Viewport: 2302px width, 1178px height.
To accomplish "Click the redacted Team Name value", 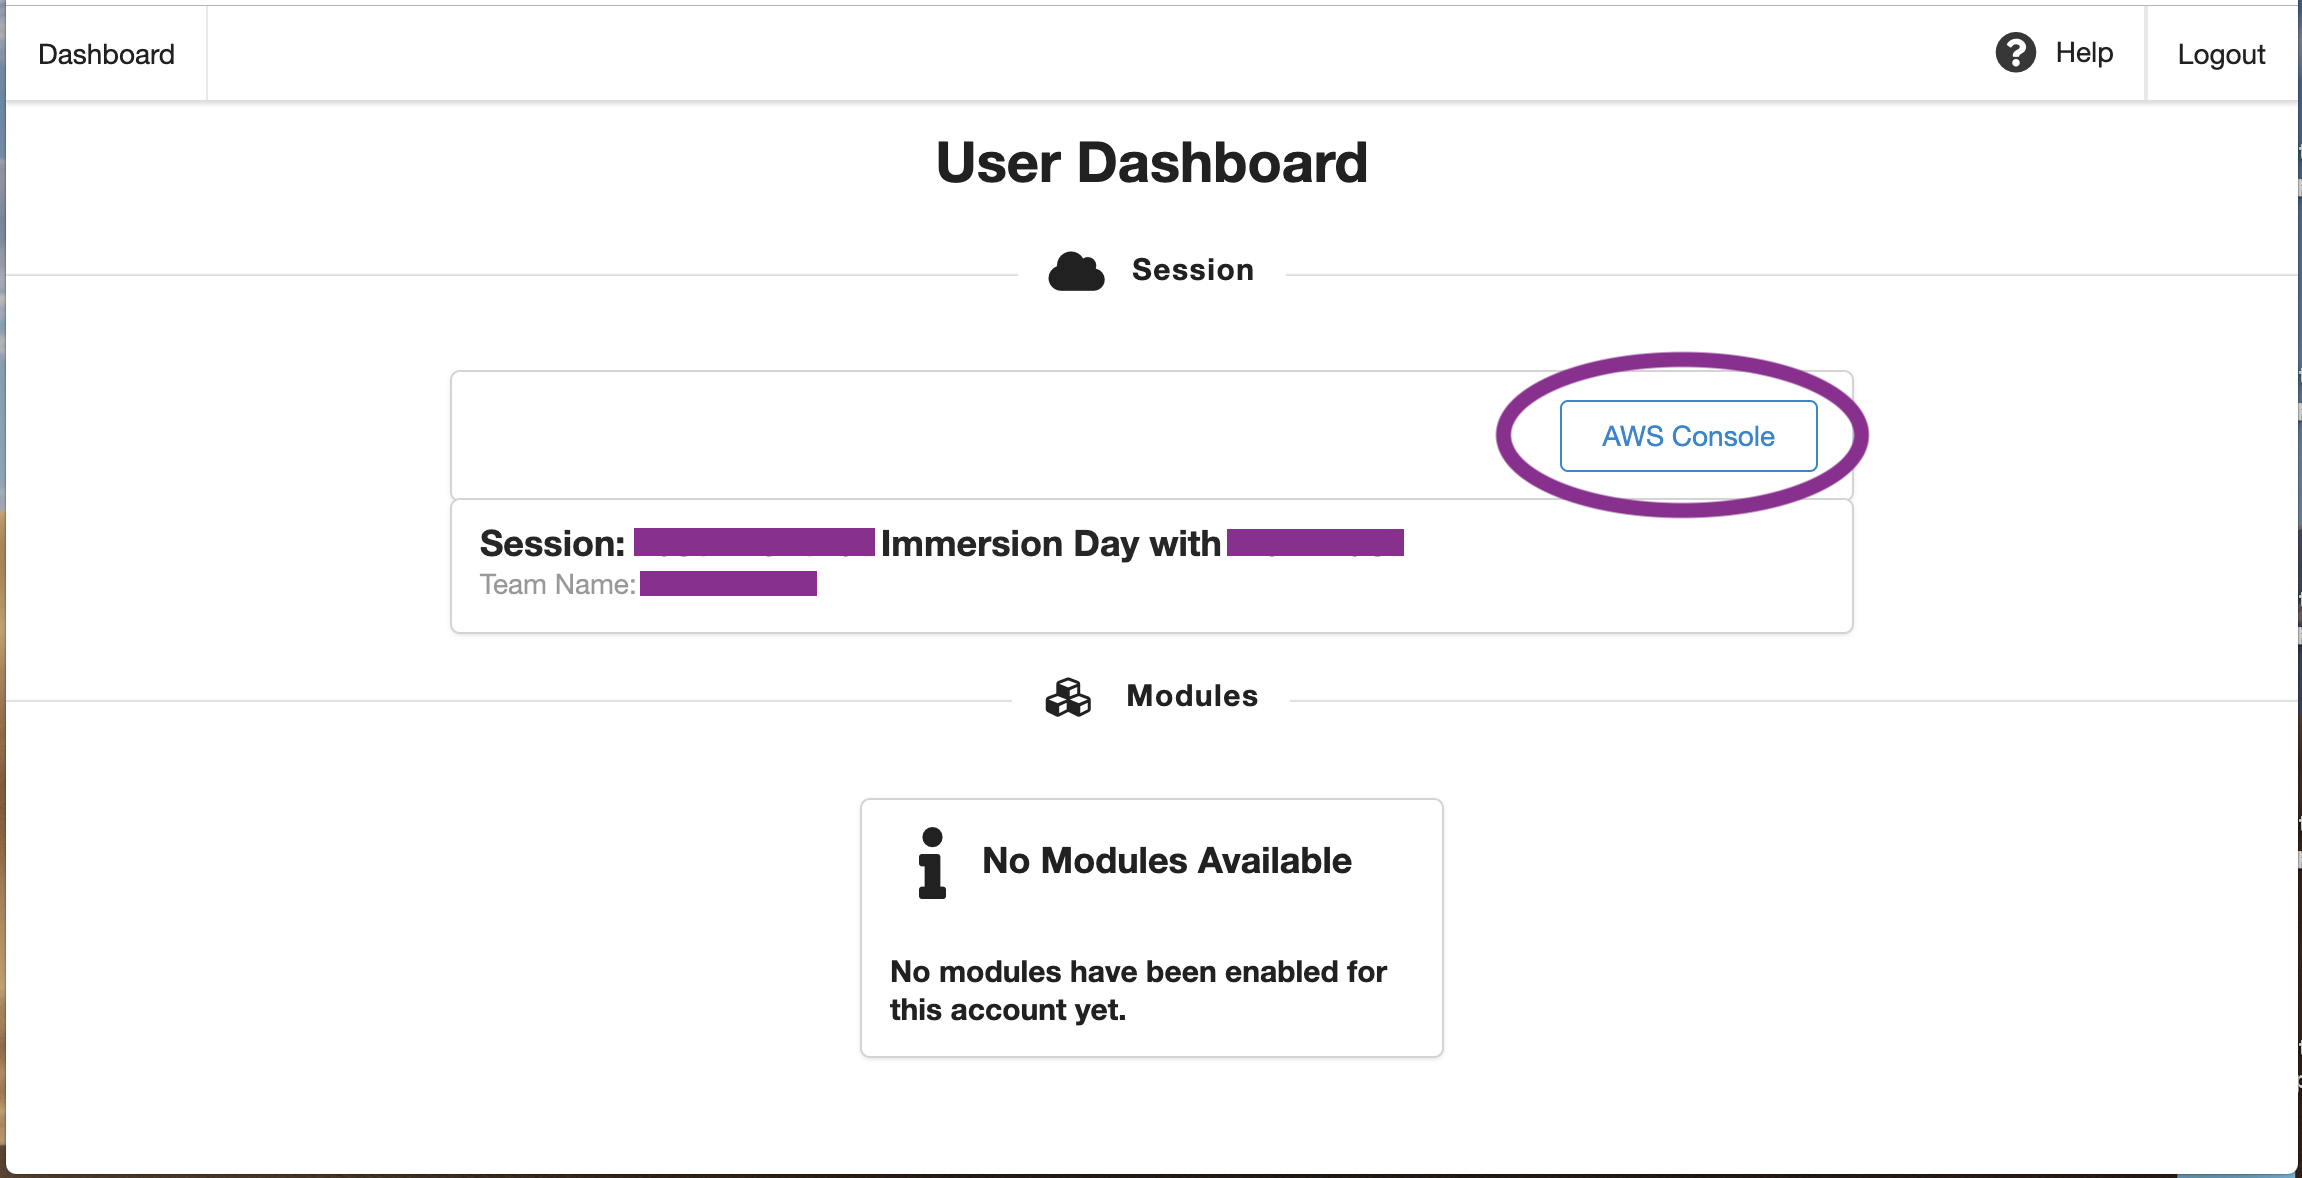I will (x=728, y=583).
